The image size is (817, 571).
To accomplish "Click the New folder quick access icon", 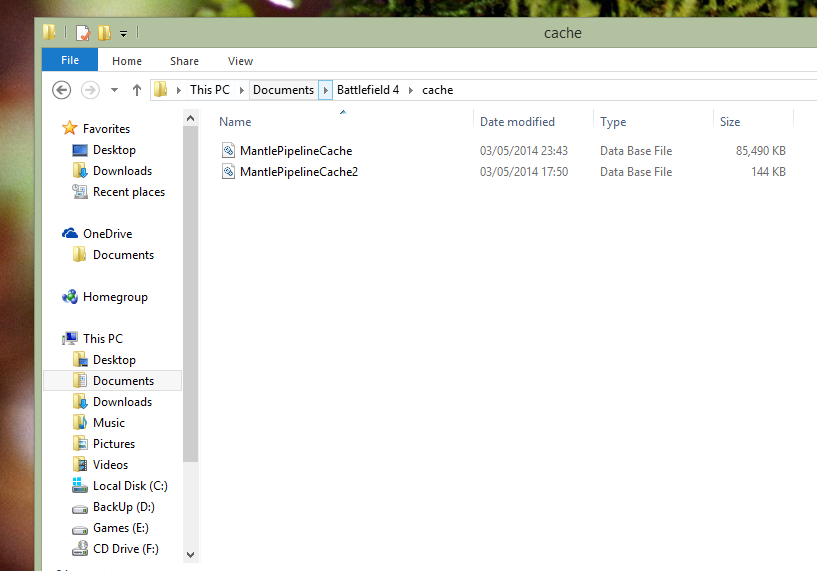I will pos(105,33).
